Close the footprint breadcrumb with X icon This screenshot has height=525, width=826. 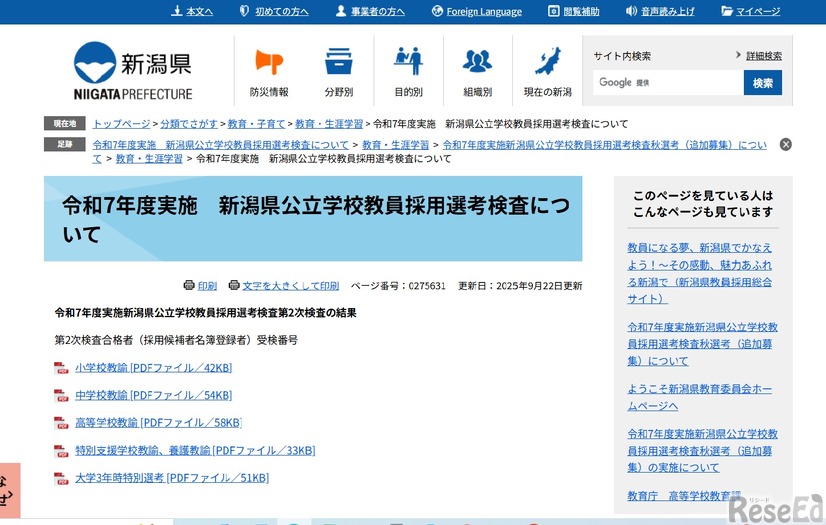785,144
